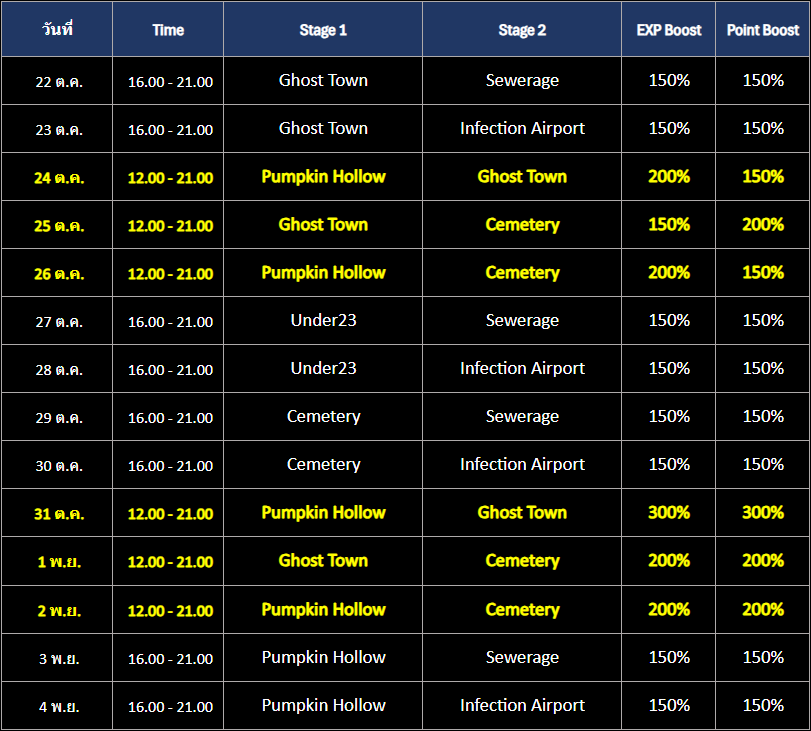Click the Time column header
811x731 pixels.
(168, 30)
